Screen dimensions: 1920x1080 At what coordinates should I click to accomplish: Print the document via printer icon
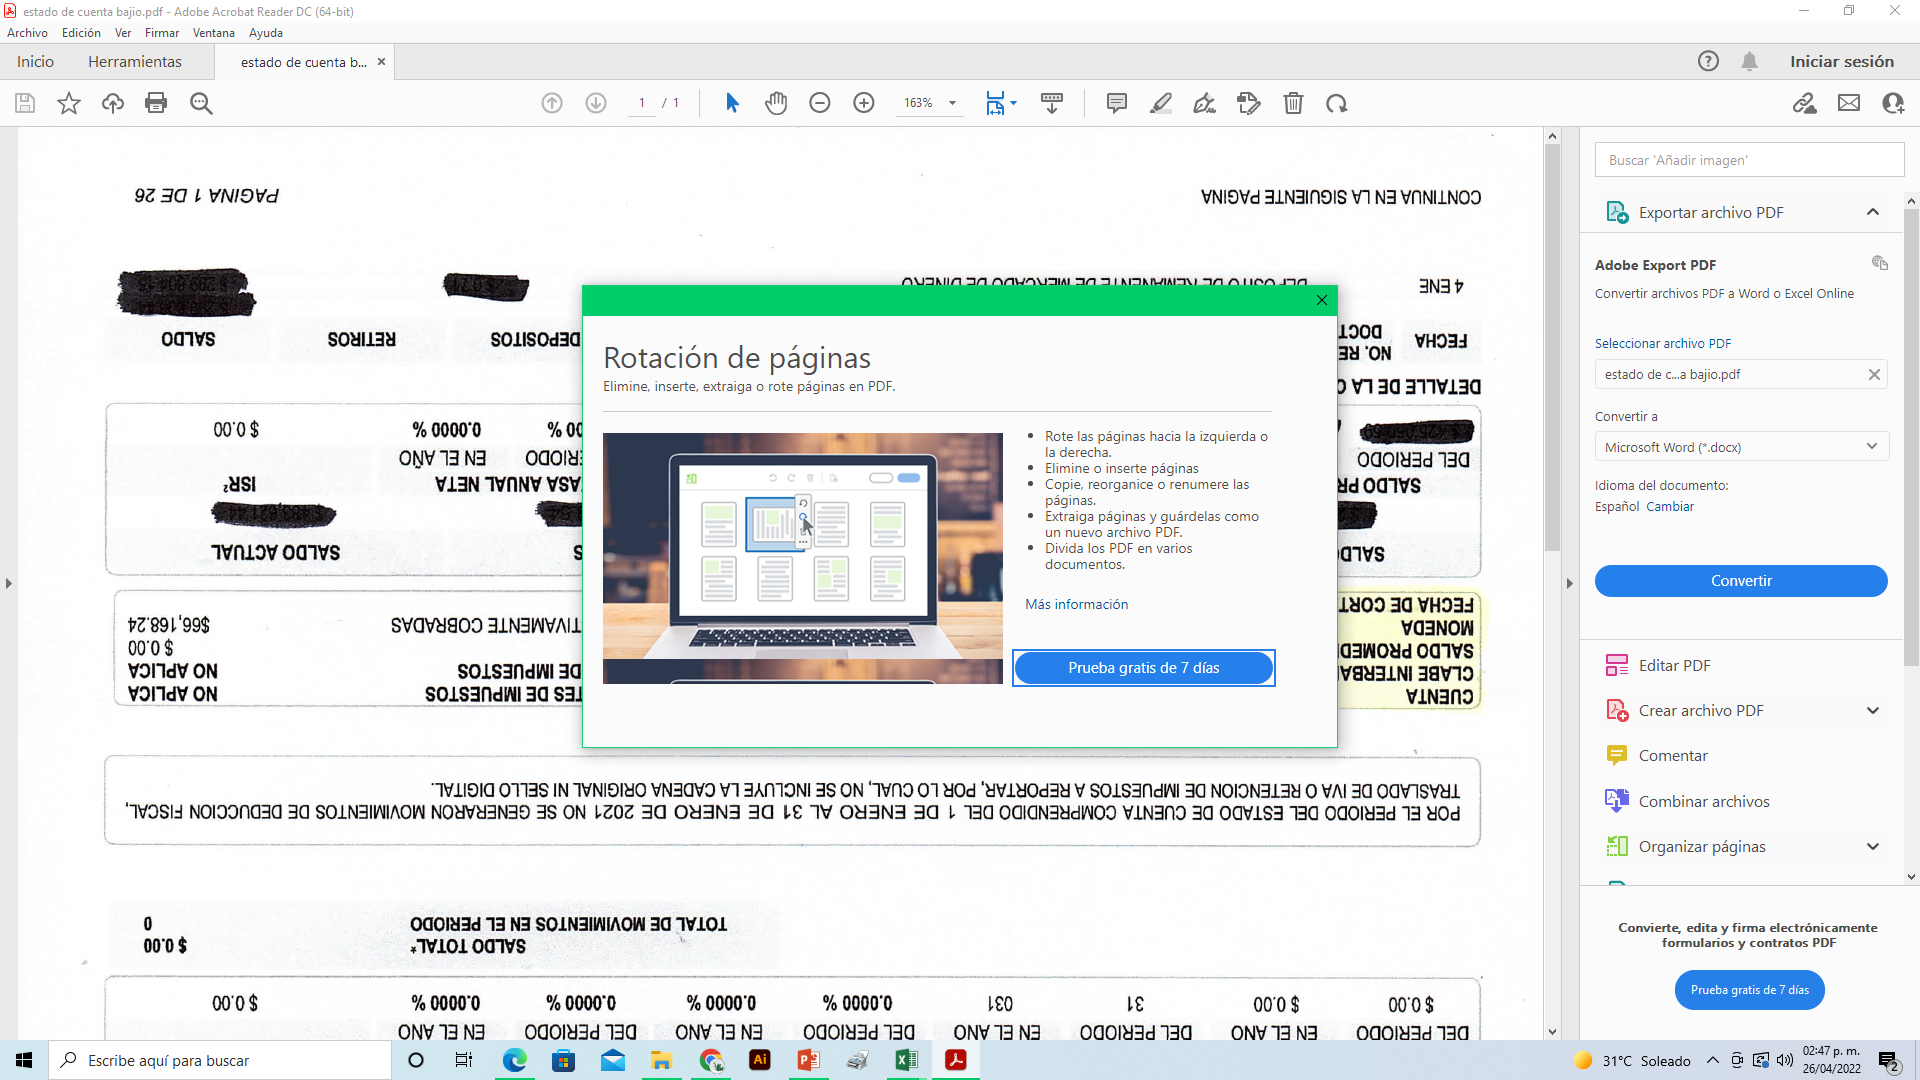(156, 103)
